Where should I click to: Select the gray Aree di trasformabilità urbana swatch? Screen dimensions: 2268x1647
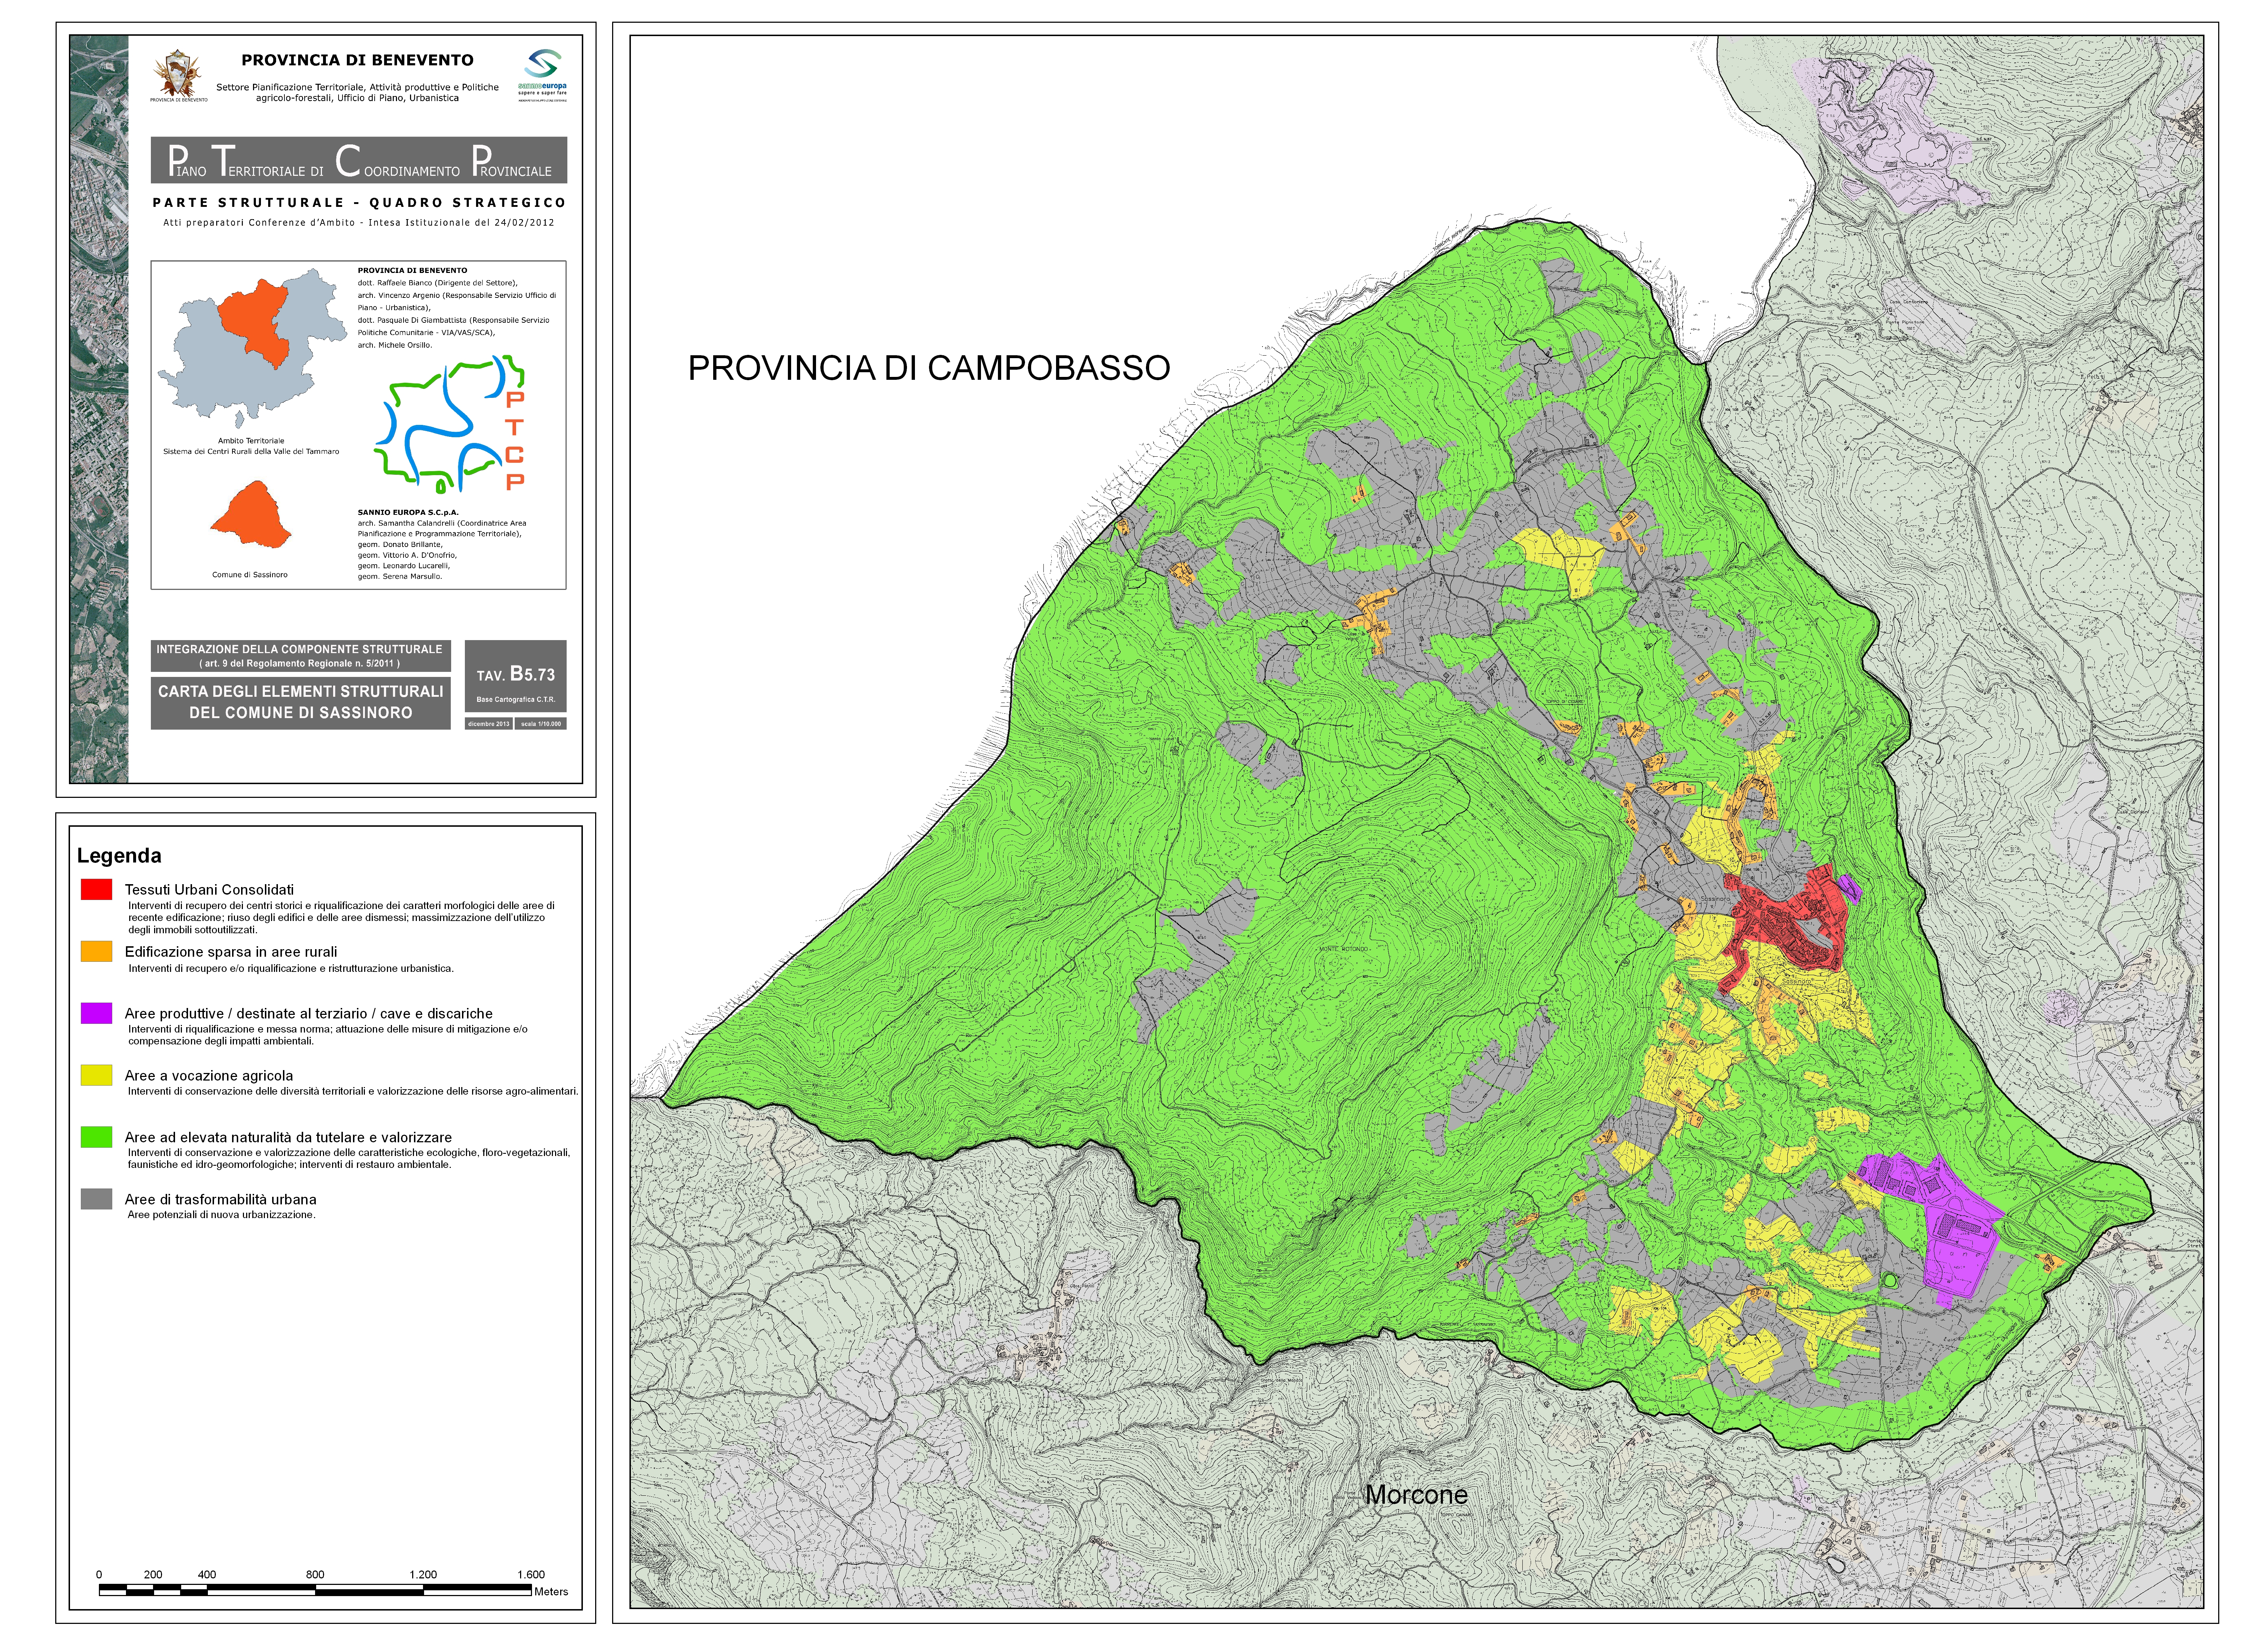tap(96, 1199)
